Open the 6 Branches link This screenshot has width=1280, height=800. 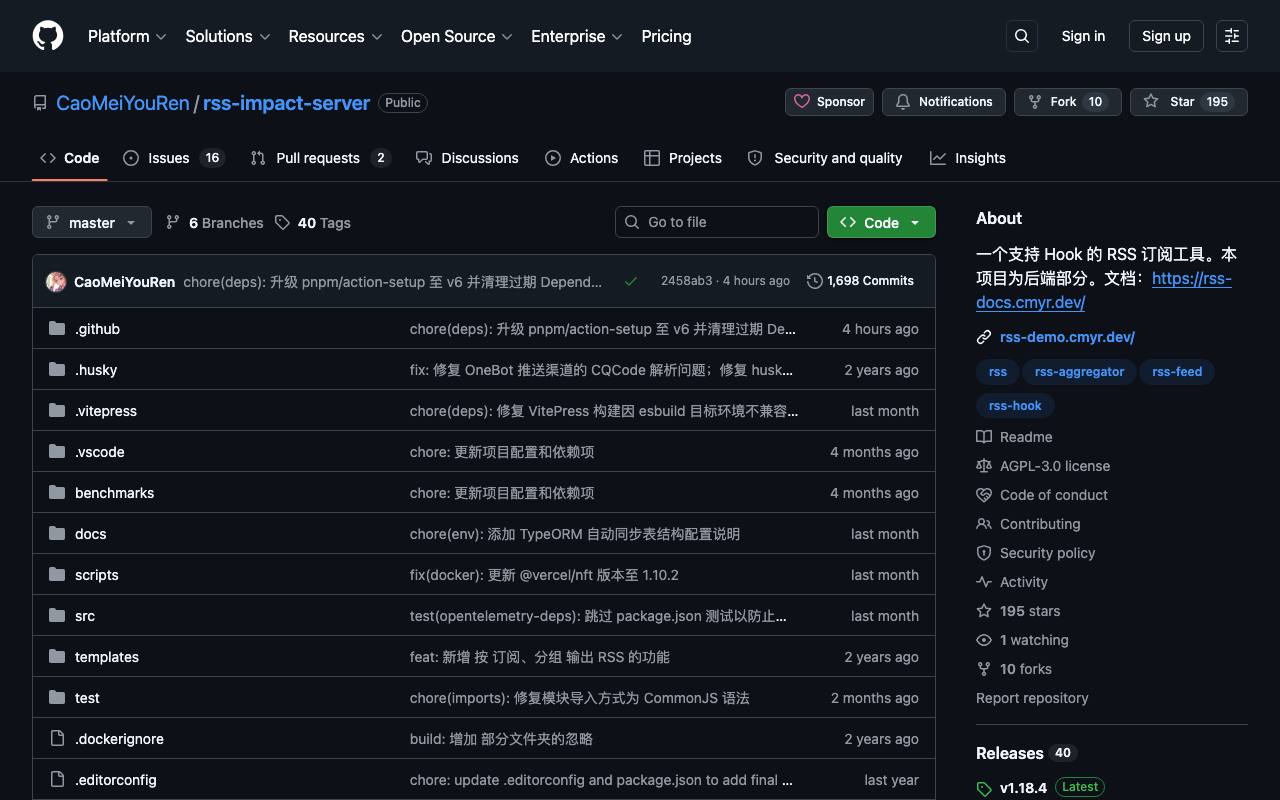tap(214, 223)
